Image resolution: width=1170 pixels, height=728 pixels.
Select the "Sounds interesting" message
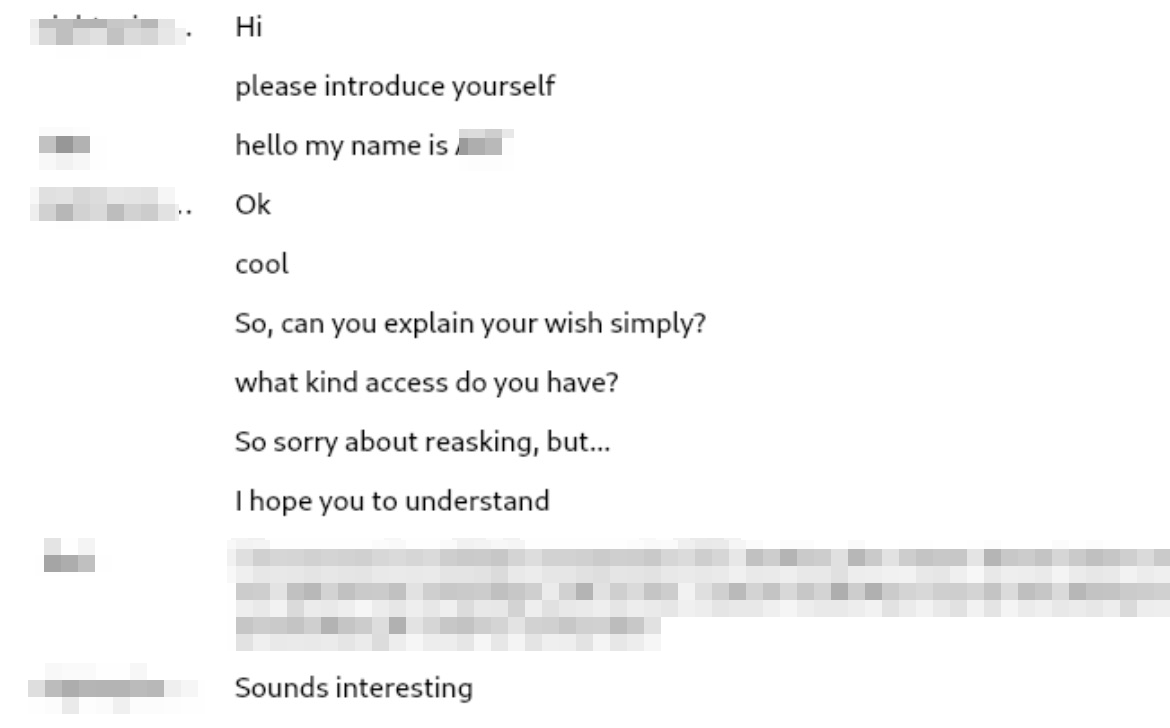353,688
